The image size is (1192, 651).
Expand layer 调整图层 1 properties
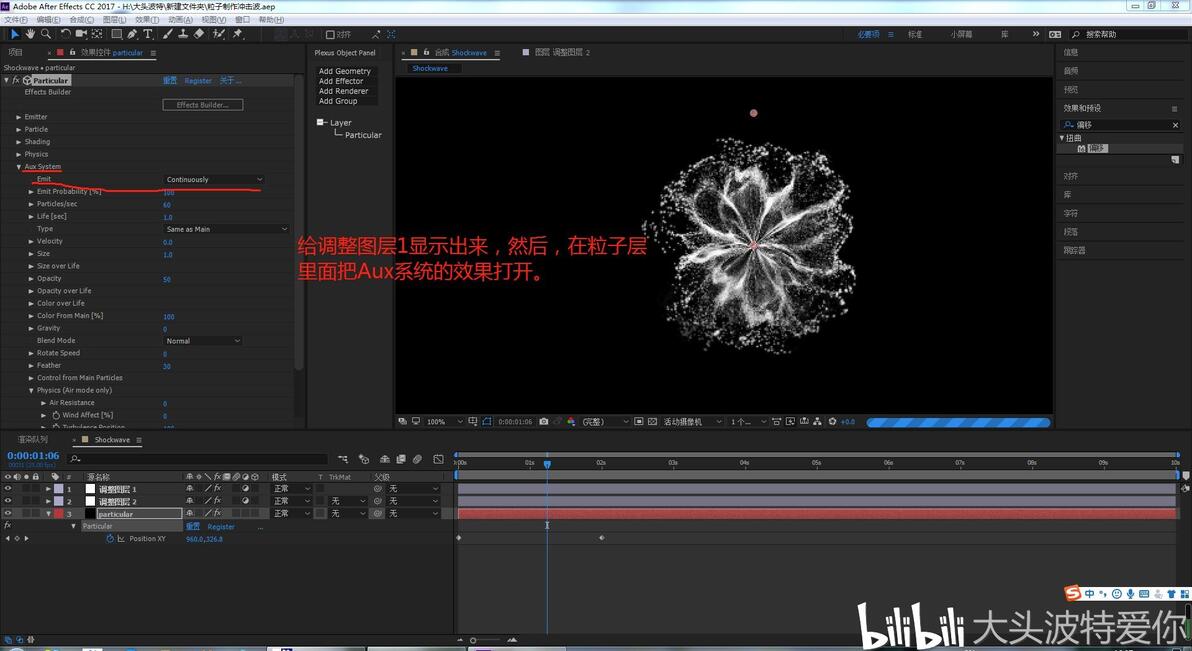point(49,489)
